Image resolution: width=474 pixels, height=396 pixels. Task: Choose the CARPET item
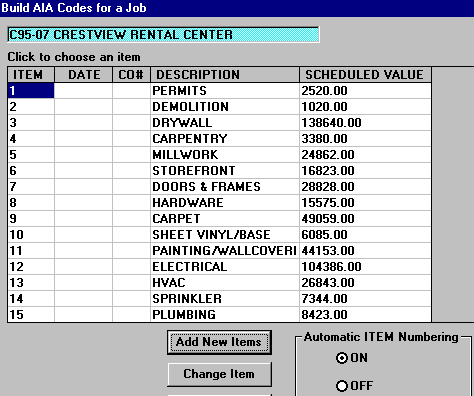coord(225,219)
